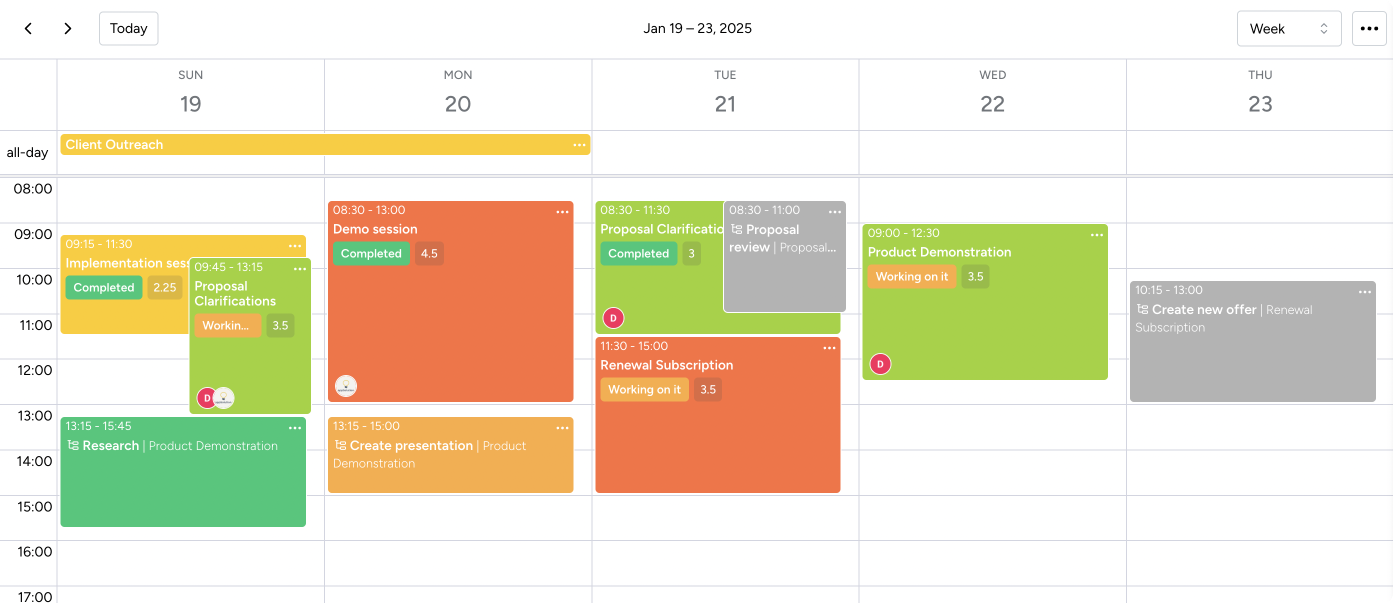Select the Thursday 23 day header
This screenshot has height=603, width=1393.
pyautogui.click(x=1260, y=94)
